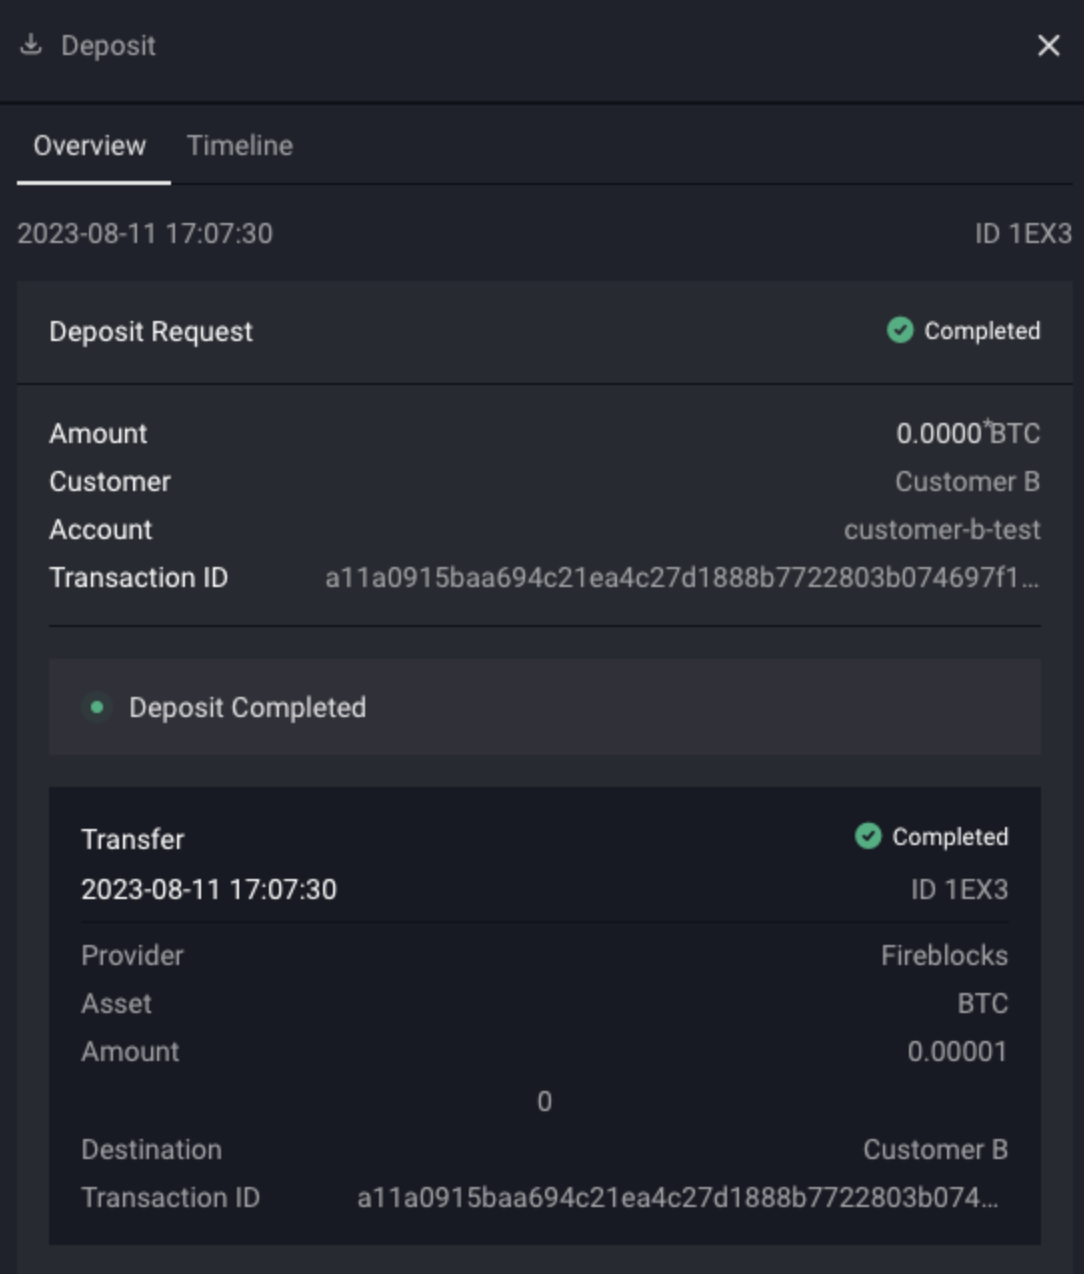Click the green Completed checkmark in Transfer card

tap(868, 836)
